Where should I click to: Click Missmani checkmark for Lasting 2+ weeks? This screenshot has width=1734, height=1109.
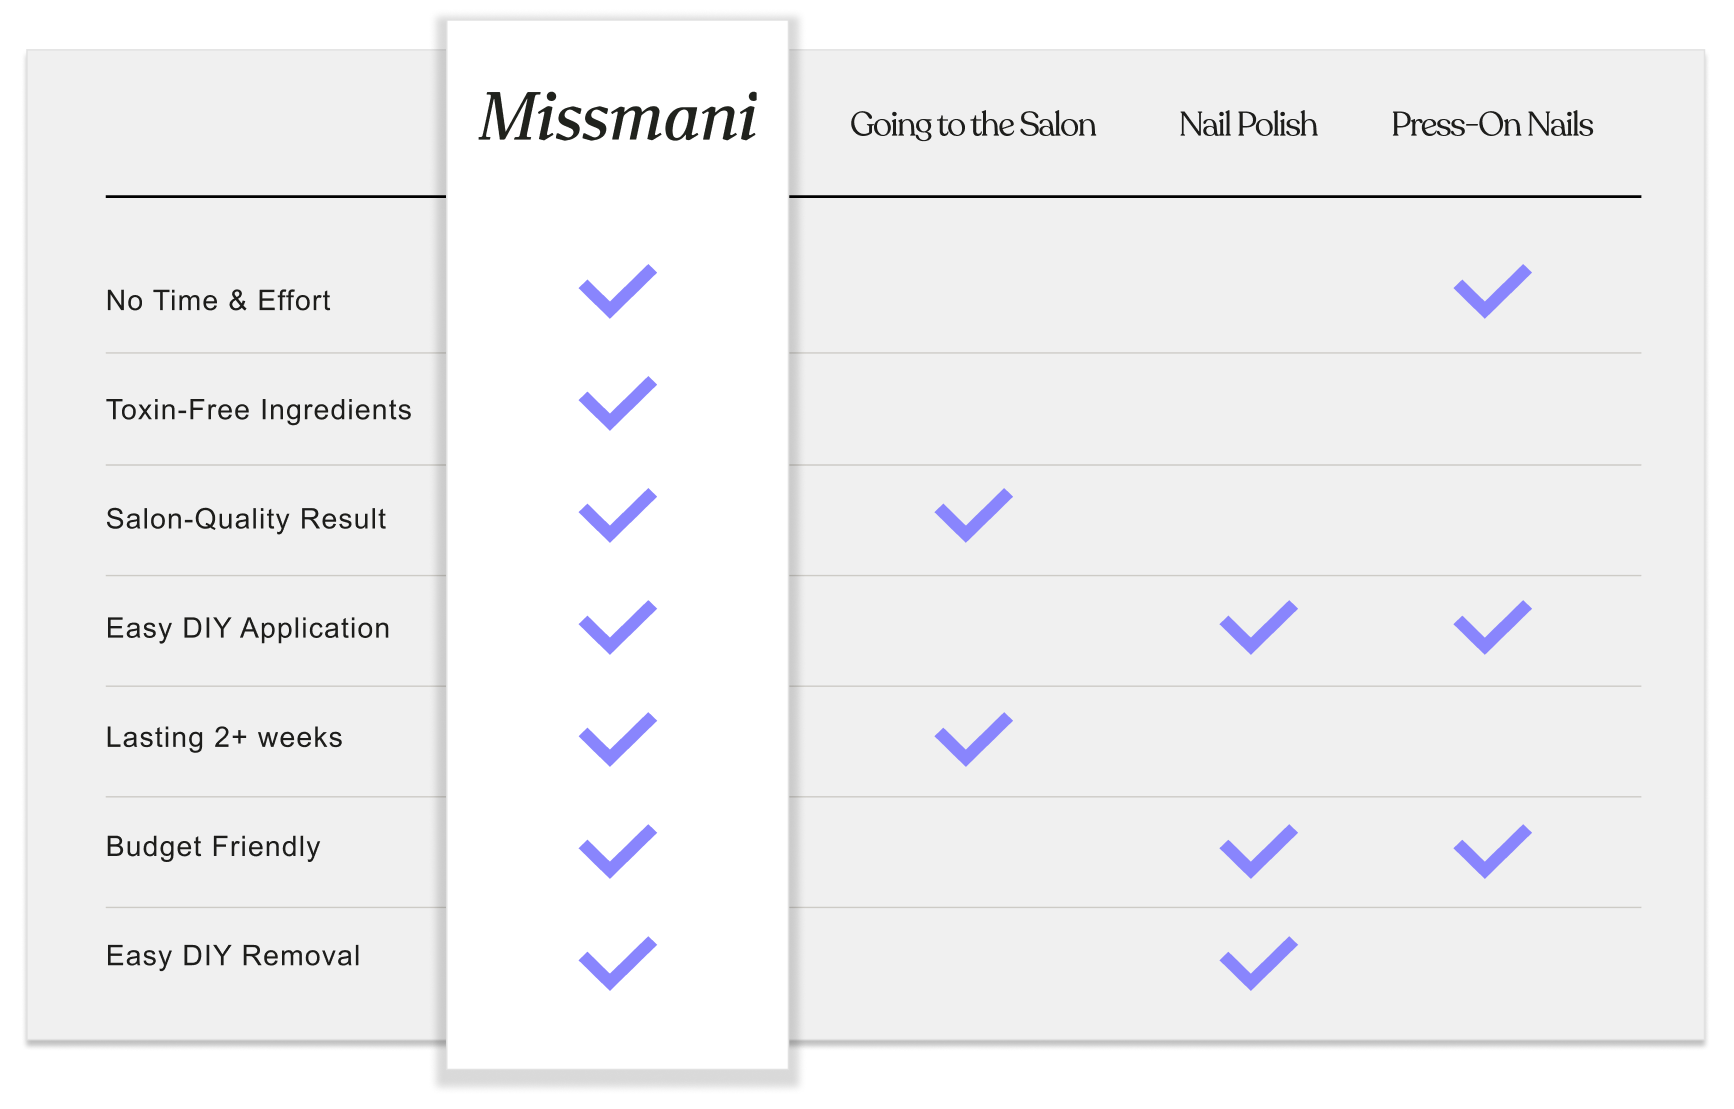pos(617,740)
